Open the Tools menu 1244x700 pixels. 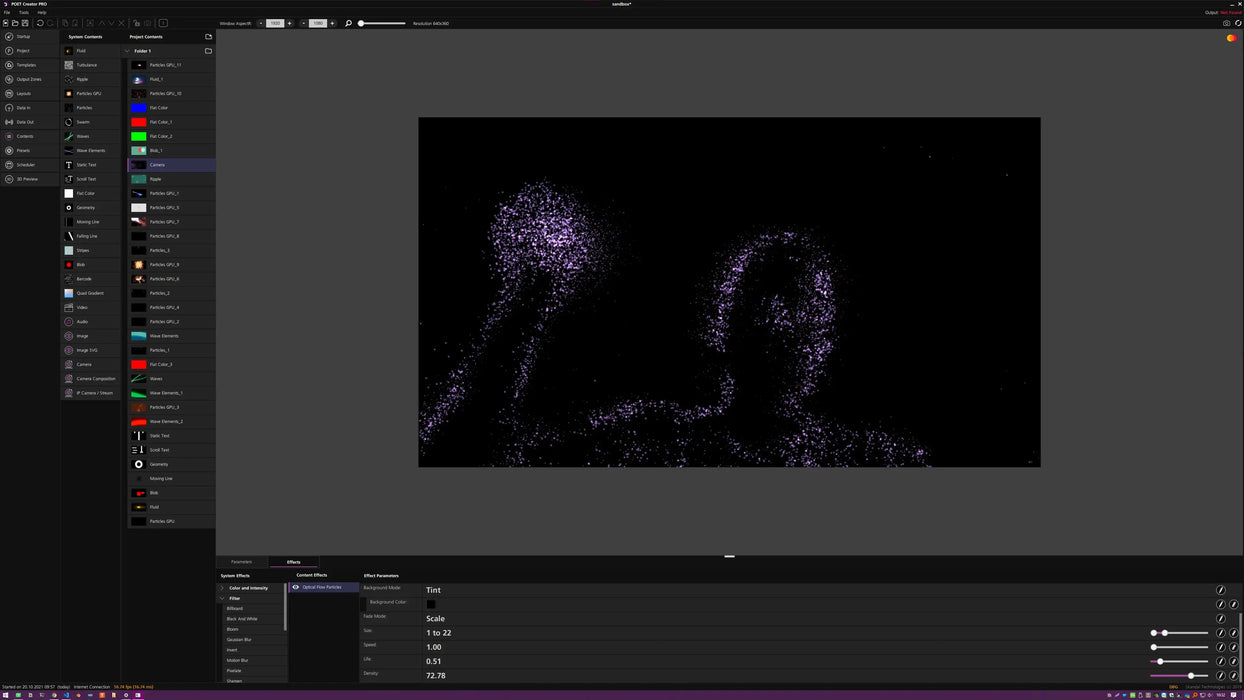[24, 12]
